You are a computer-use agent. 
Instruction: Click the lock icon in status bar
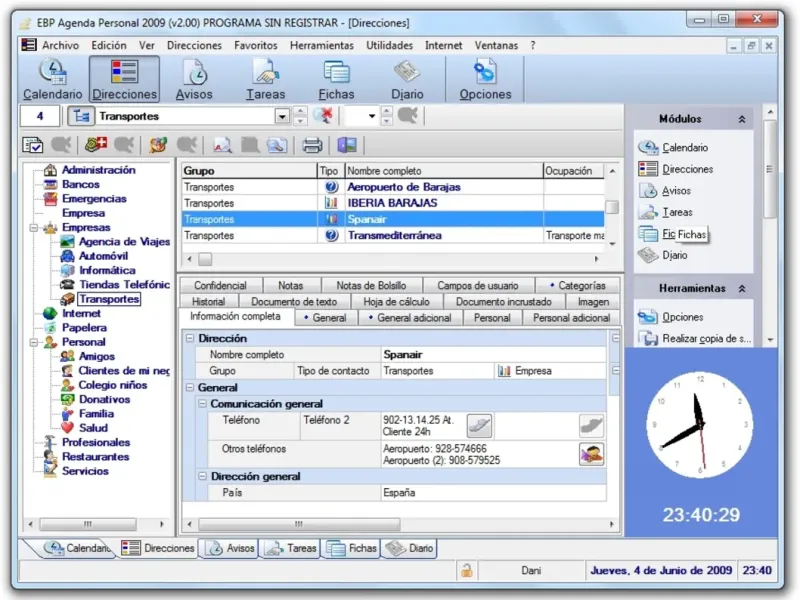(465, 571)
